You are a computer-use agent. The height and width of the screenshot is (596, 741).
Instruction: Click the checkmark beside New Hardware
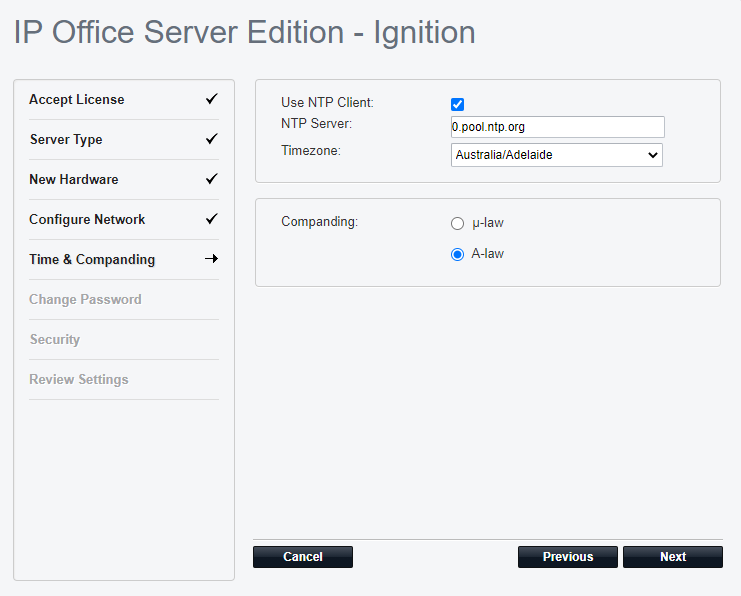pyautogui.click(x=212, y=179)
